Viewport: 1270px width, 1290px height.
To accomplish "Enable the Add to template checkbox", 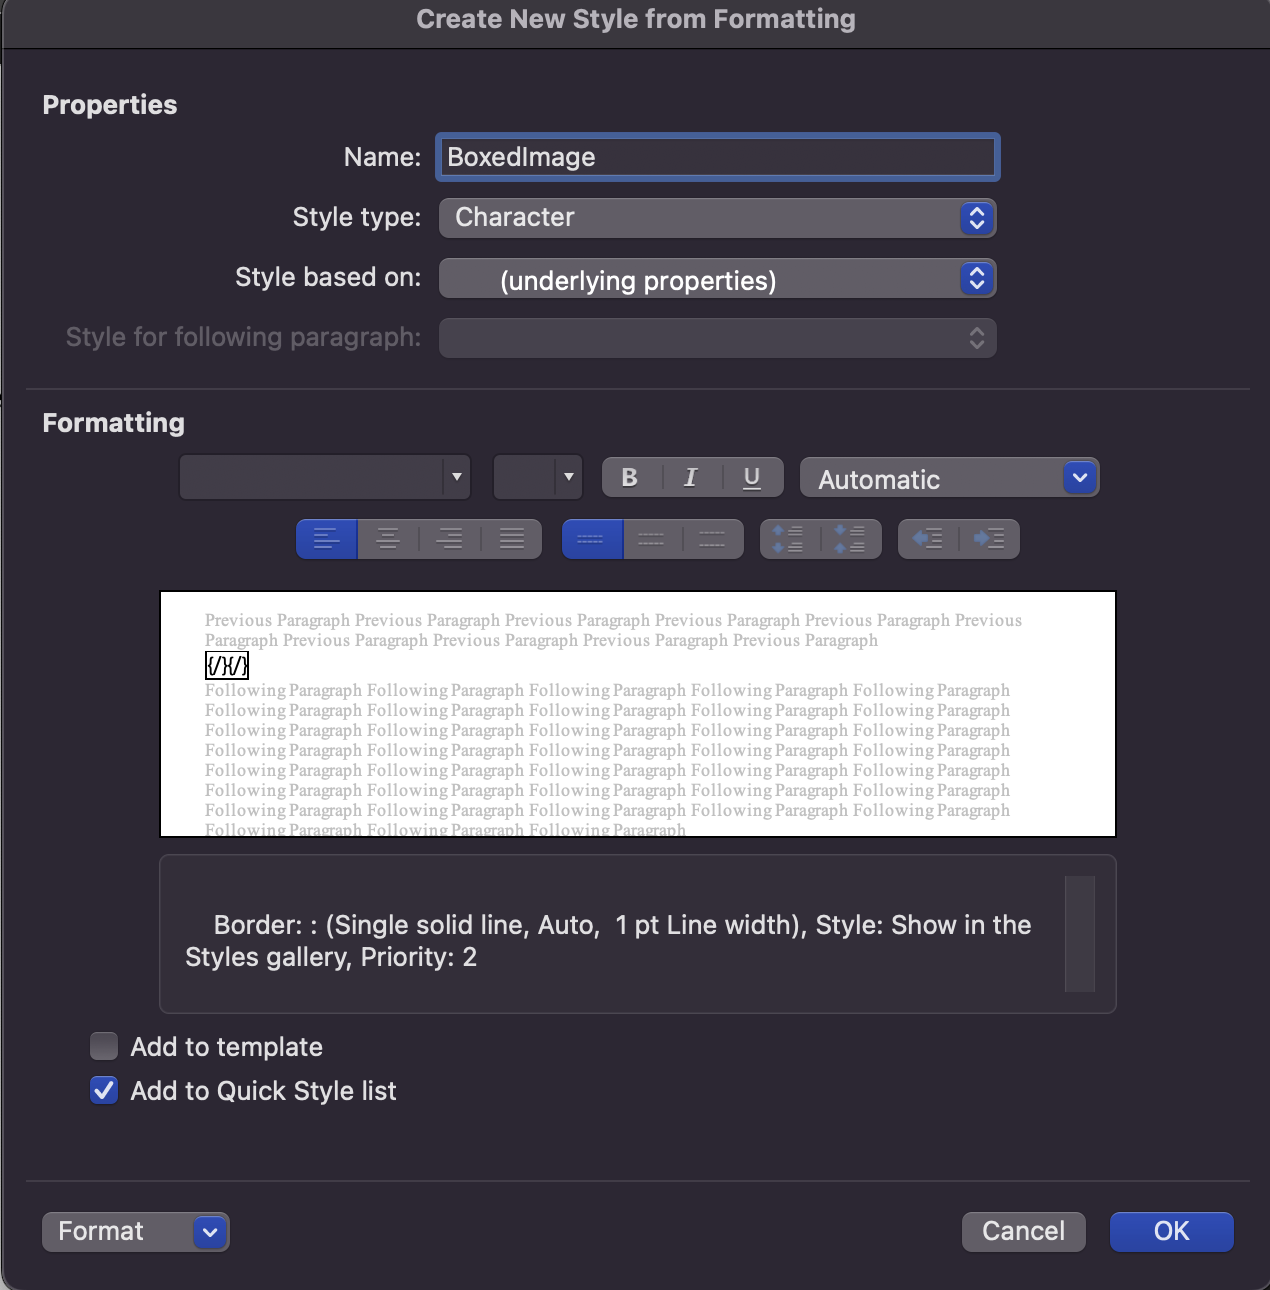I will point(104,1046).
